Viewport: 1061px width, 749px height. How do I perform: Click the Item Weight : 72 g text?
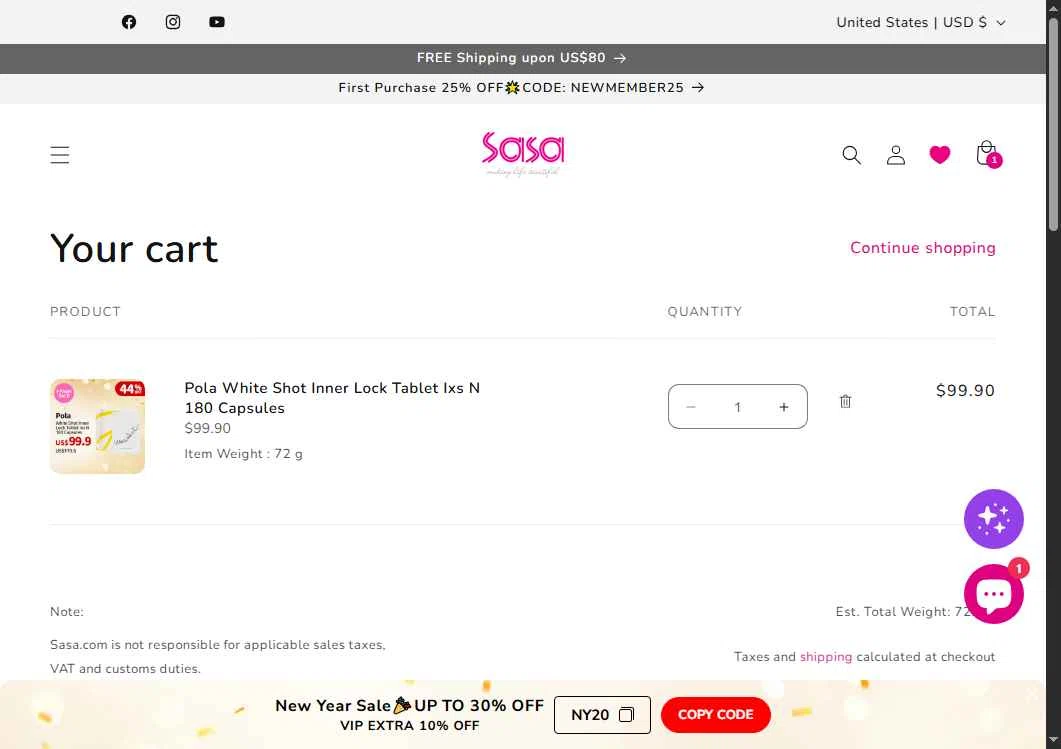pos(244,453)
